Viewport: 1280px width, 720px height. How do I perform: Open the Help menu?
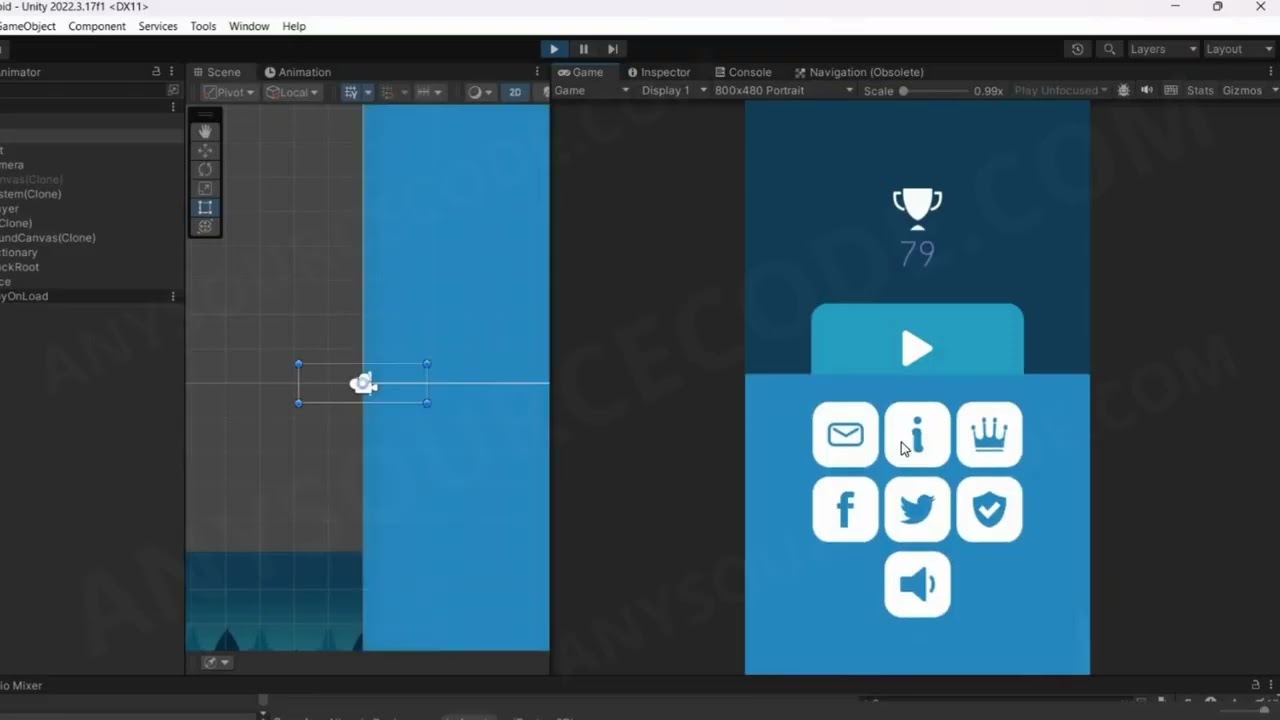(294, 26)
